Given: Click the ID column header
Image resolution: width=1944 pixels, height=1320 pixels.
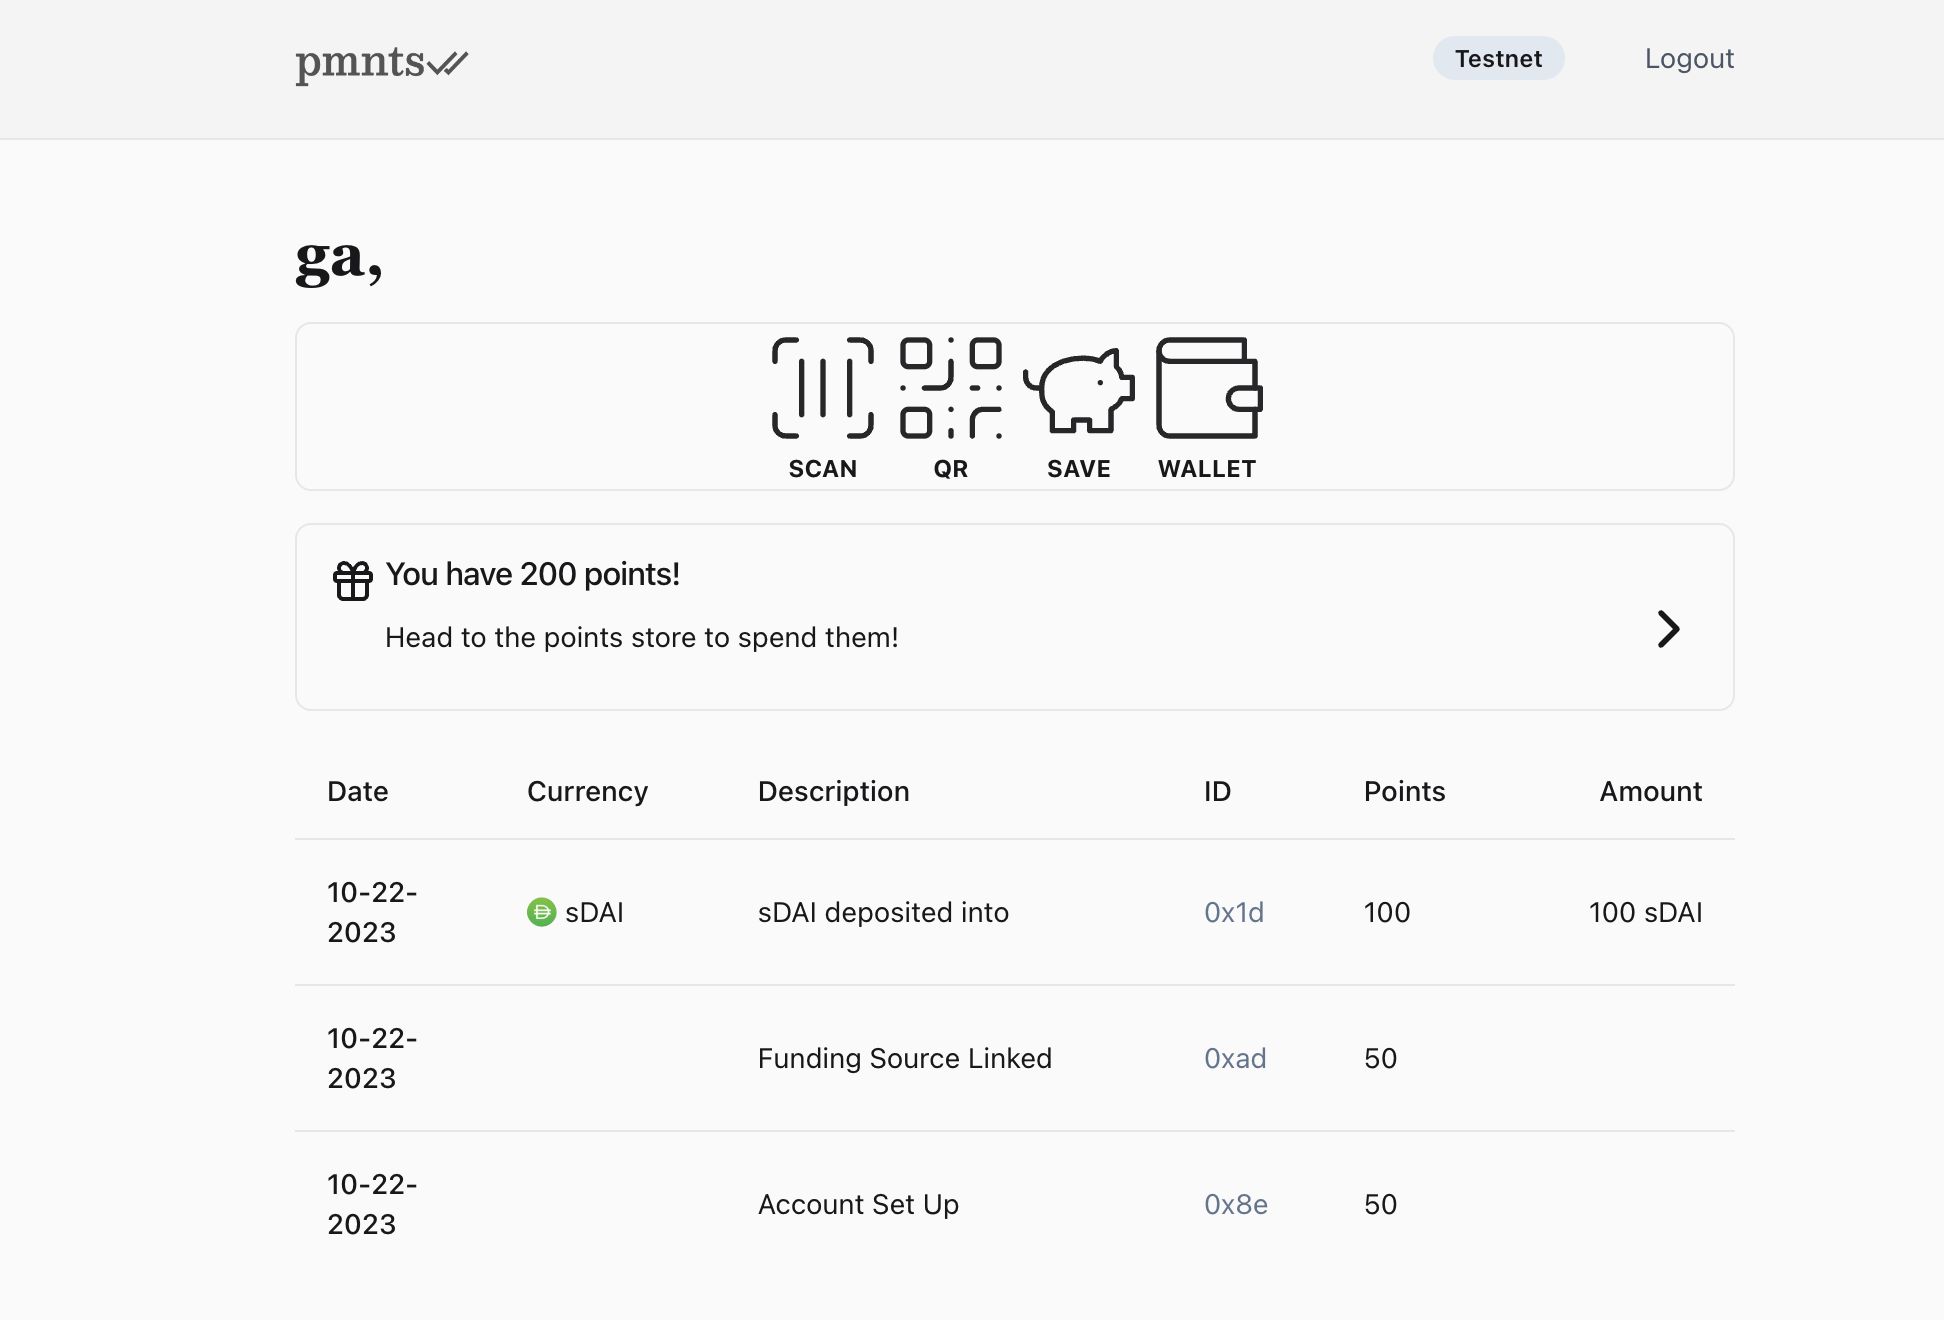Looking at the screenshot, I should tap(1217, 791).
